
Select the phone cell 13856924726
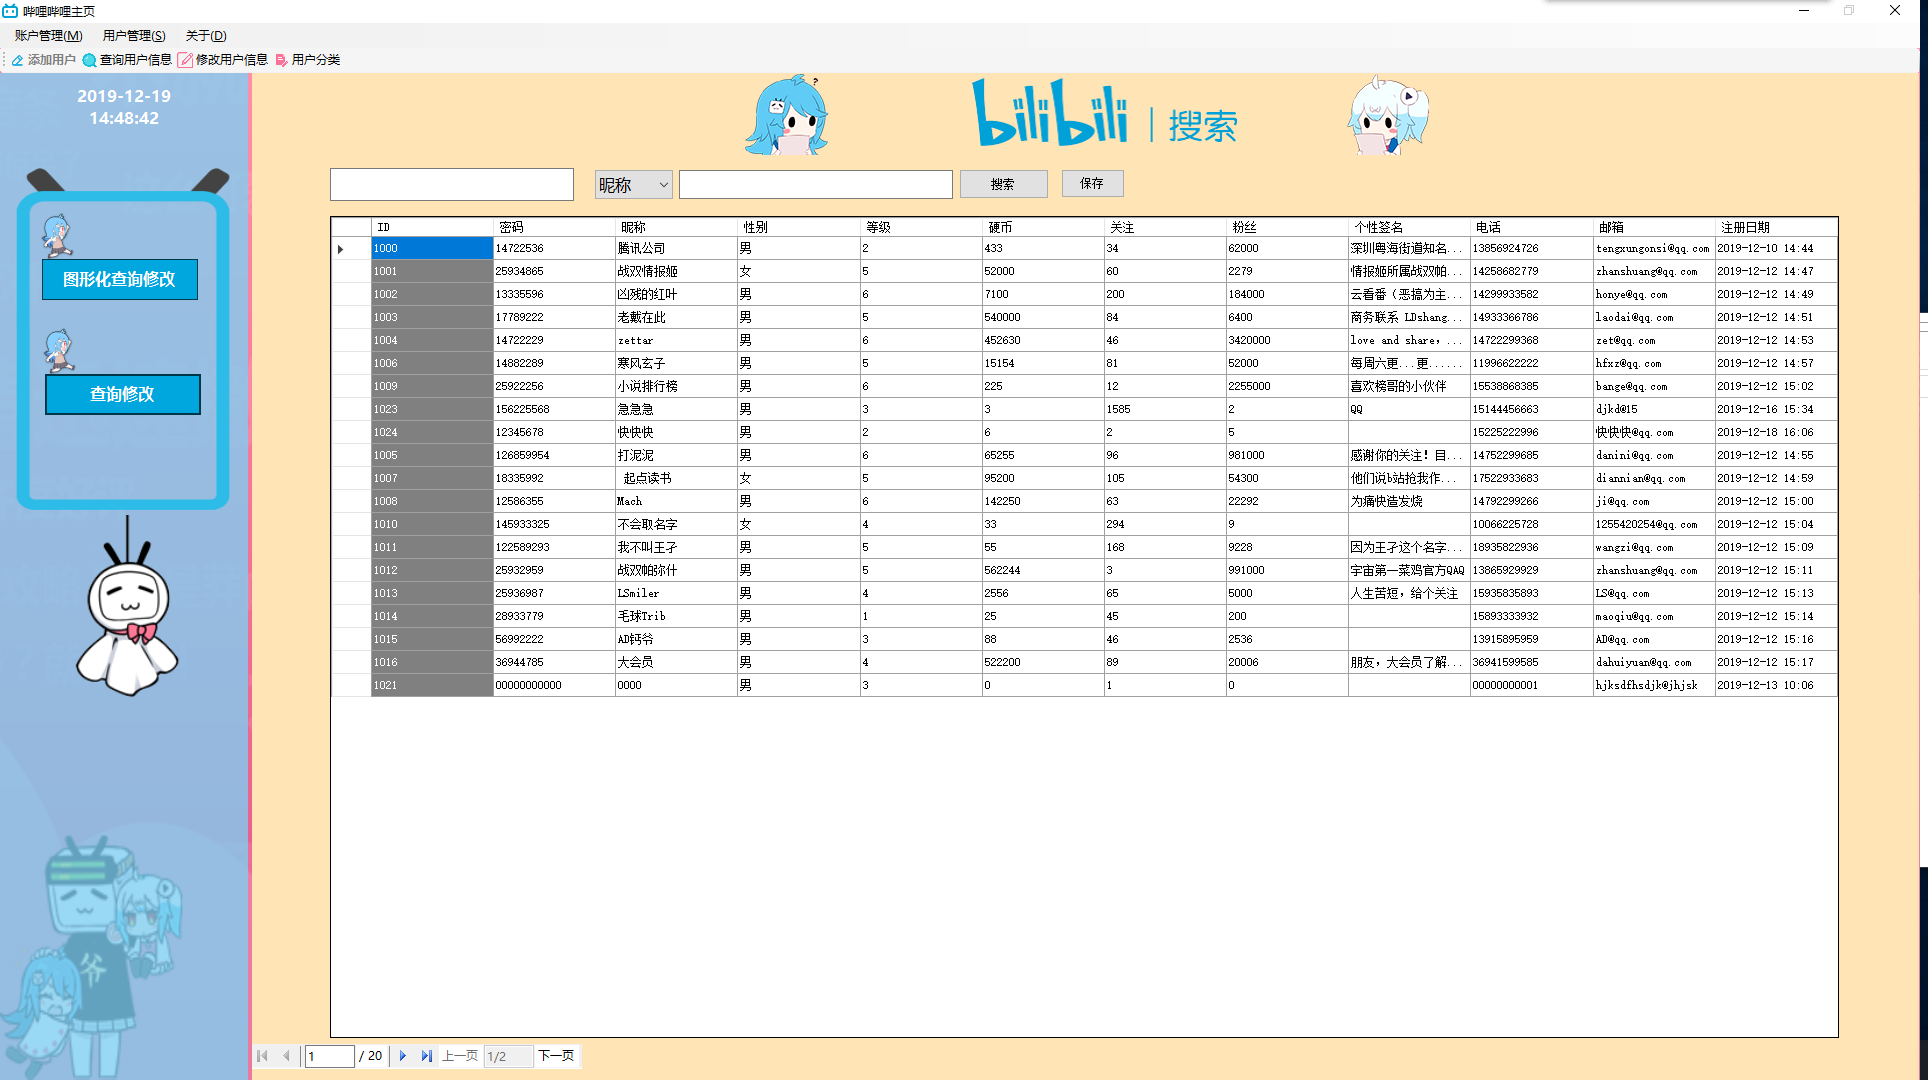click(1530, 248)
